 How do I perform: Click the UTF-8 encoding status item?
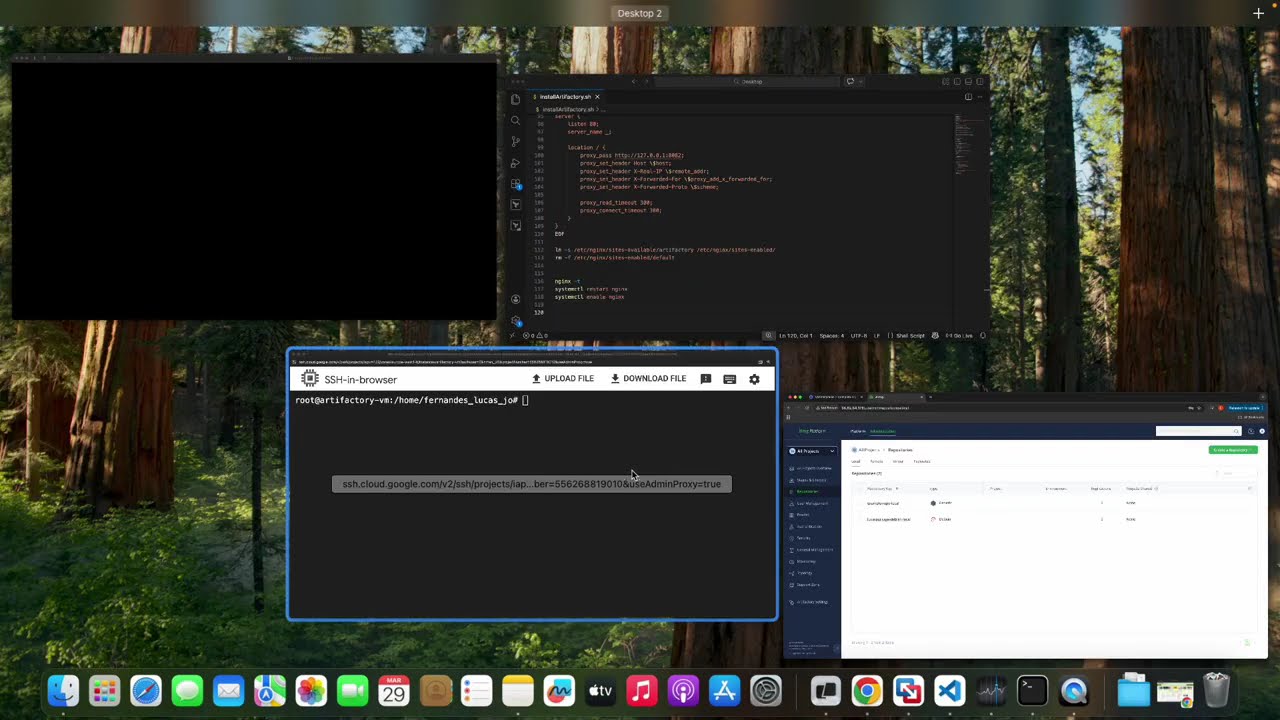[859, 336]
